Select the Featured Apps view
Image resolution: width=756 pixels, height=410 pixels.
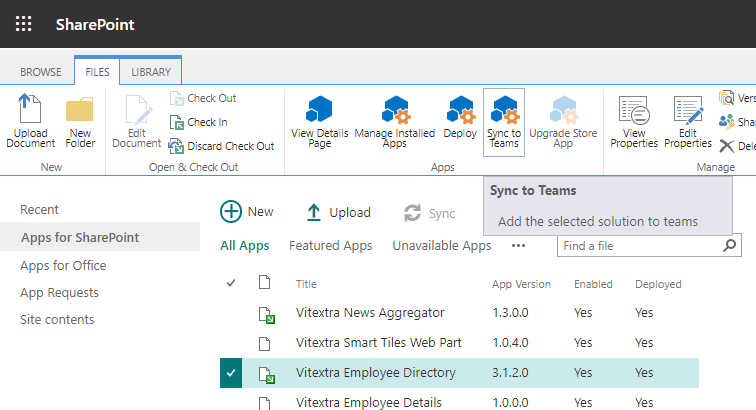[x=331, y=246]
